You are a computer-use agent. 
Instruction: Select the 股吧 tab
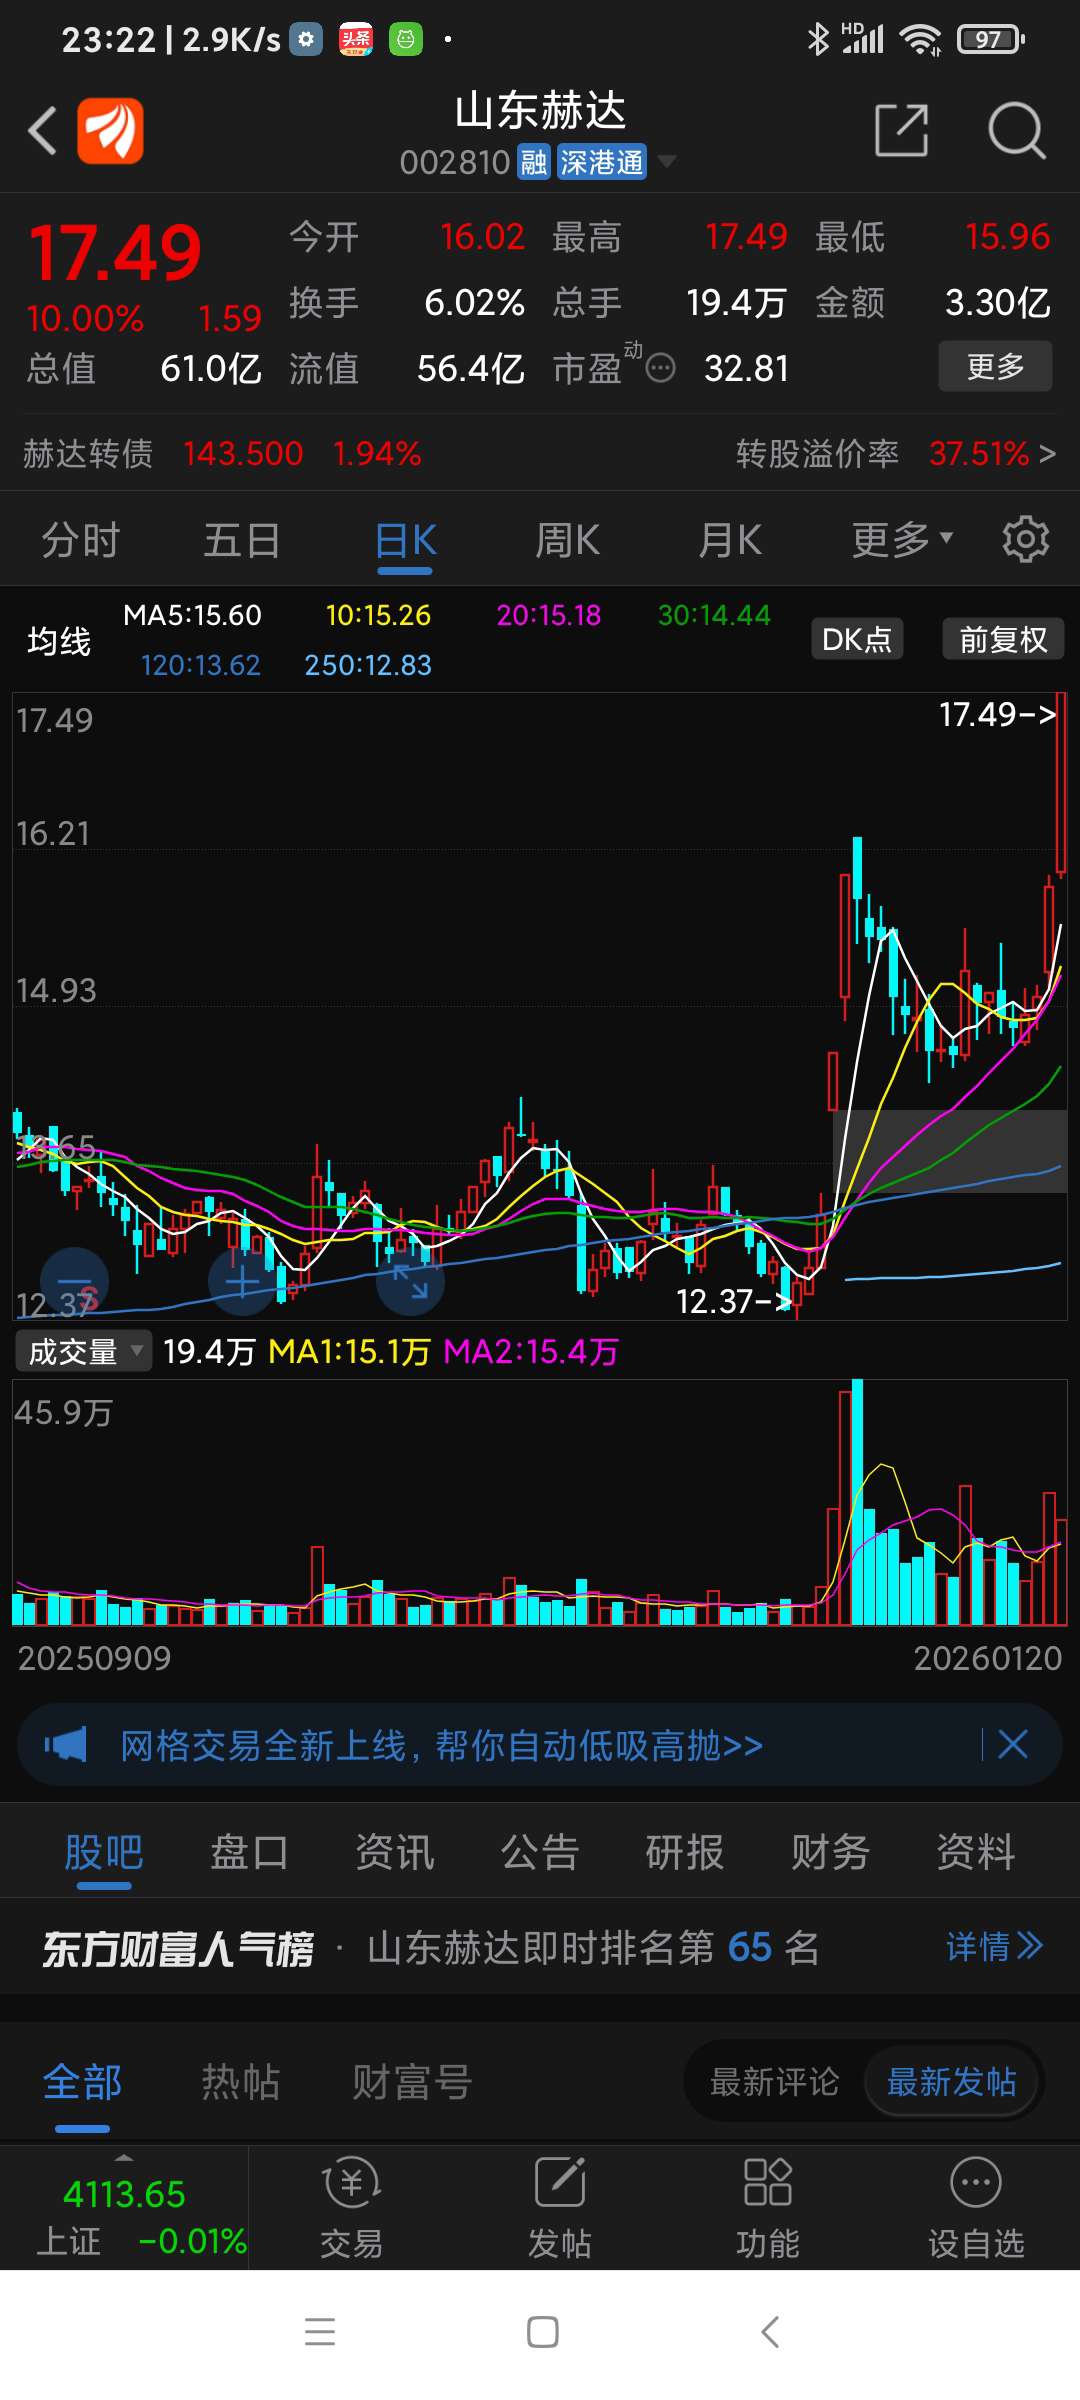click(x=104, y=1852)
